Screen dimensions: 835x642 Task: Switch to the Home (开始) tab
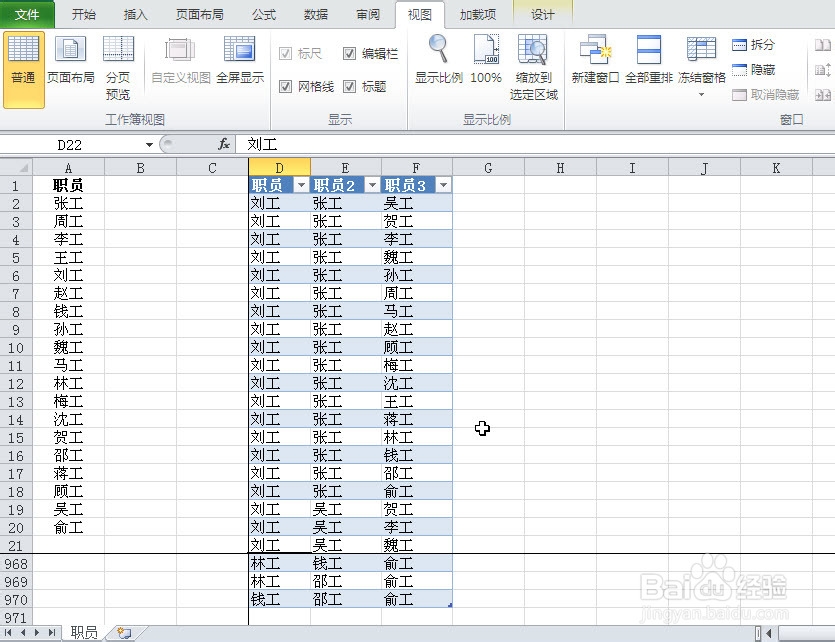[84, 14]
